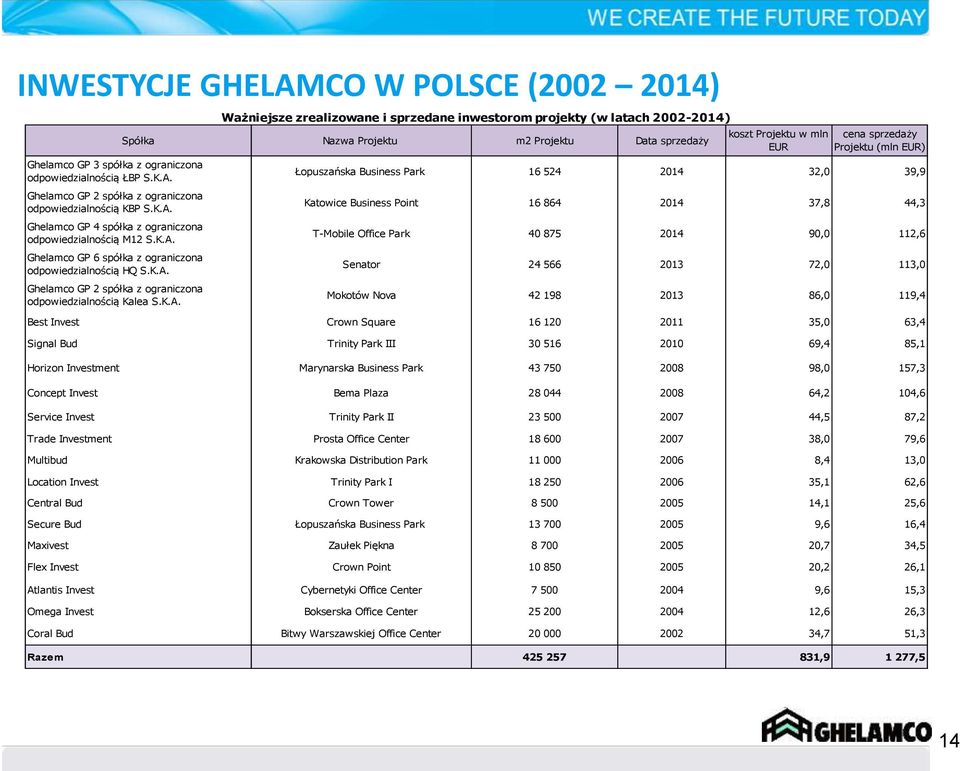Click 'Zaułek Piękna' project name

[361, 546]
